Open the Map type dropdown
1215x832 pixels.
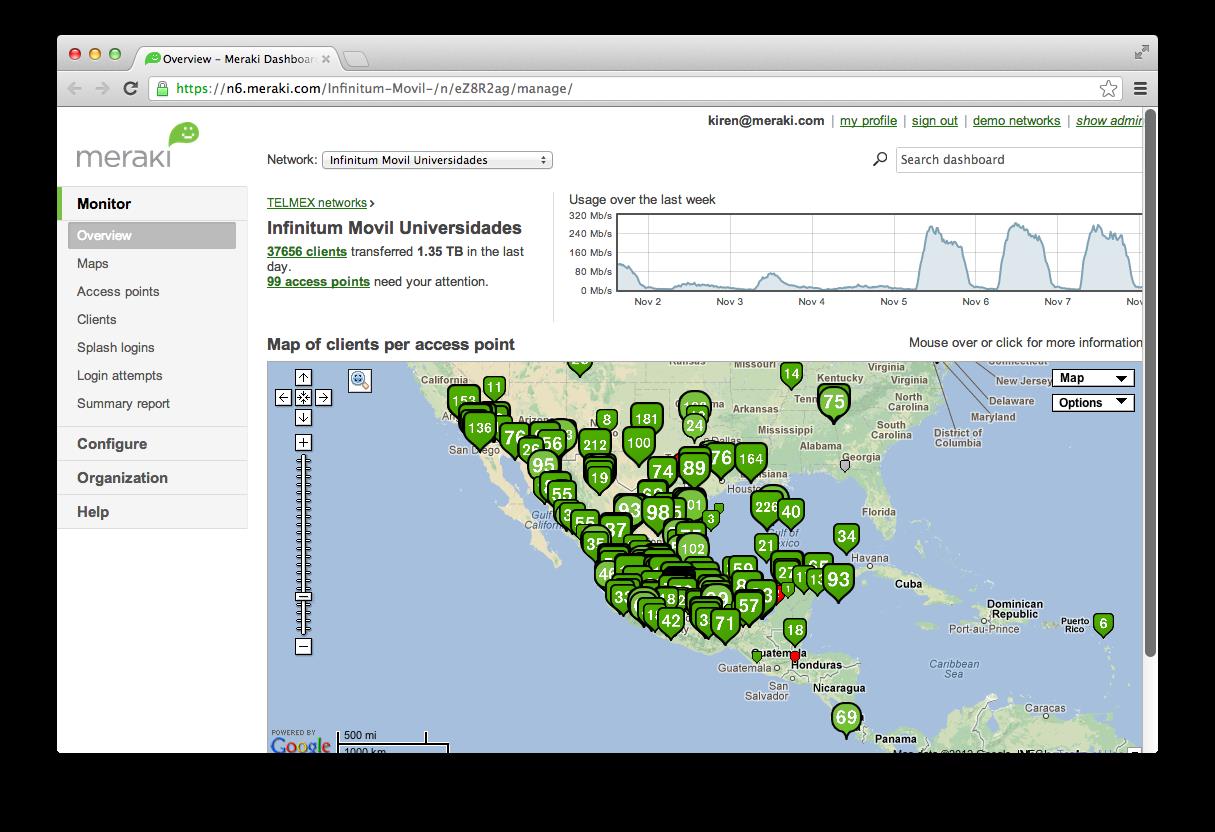[x=1093, y=378]
